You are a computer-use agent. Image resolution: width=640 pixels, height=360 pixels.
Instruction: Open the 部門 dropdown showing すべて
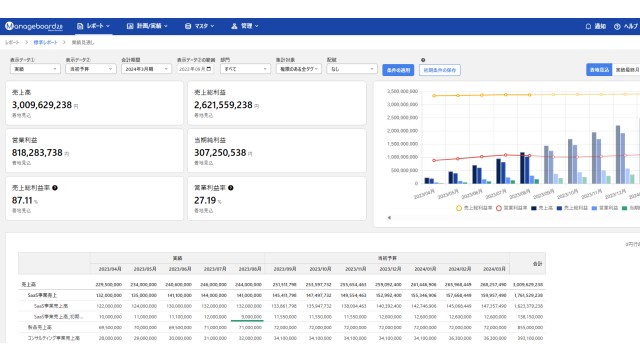coord(245,69)
